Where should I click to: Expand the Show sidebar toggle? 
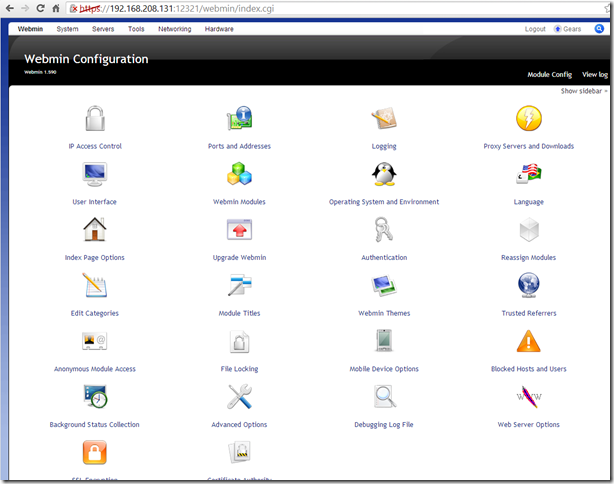pyautogui.click(x=584, y=91)
